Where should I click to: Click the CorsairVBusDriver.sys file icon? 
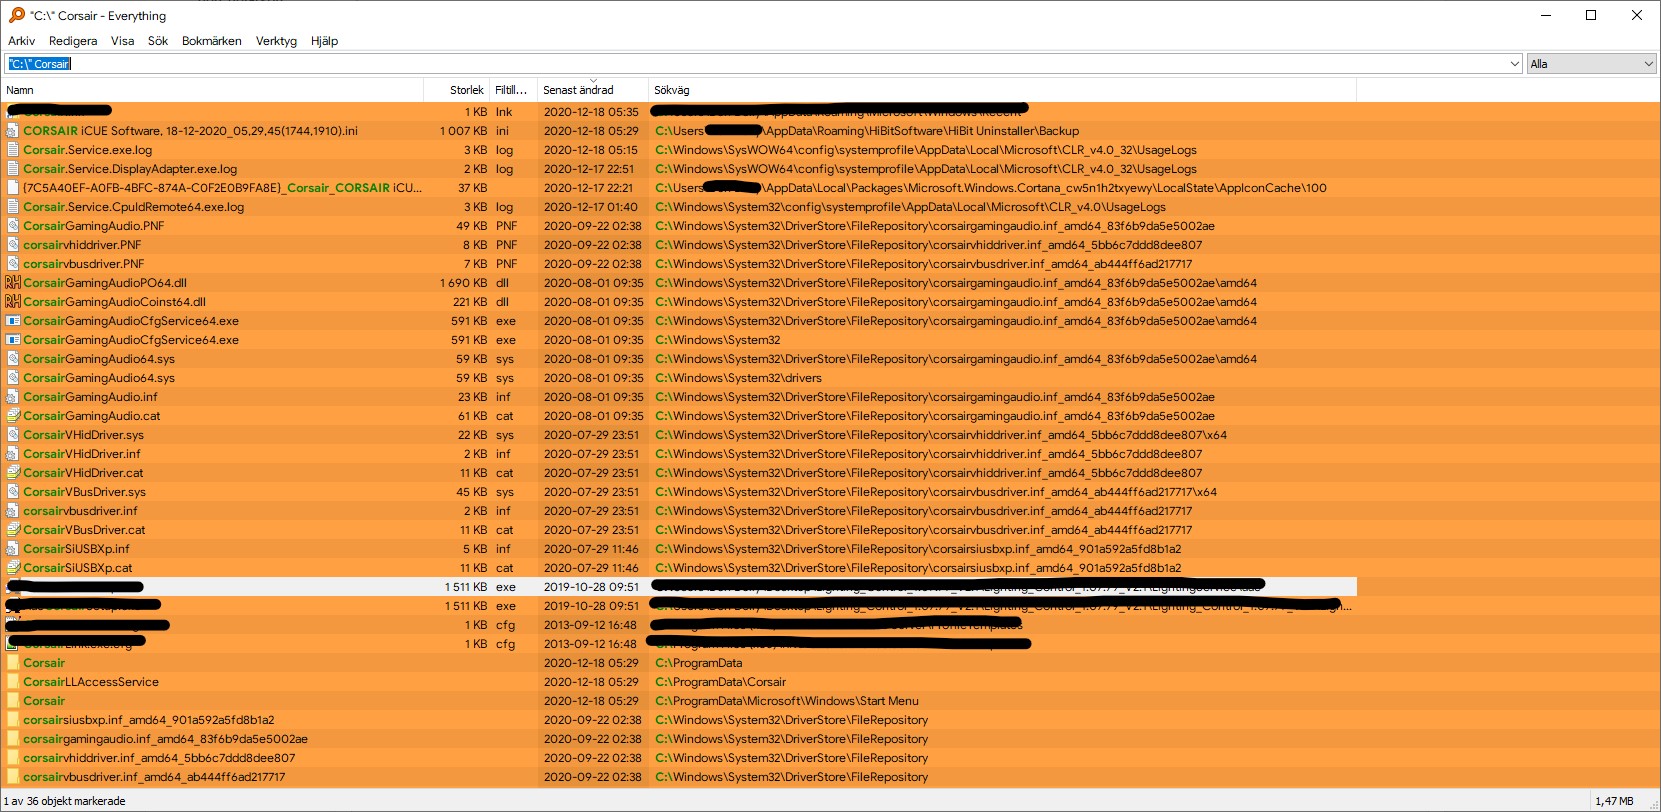click(x=13, y=492)
